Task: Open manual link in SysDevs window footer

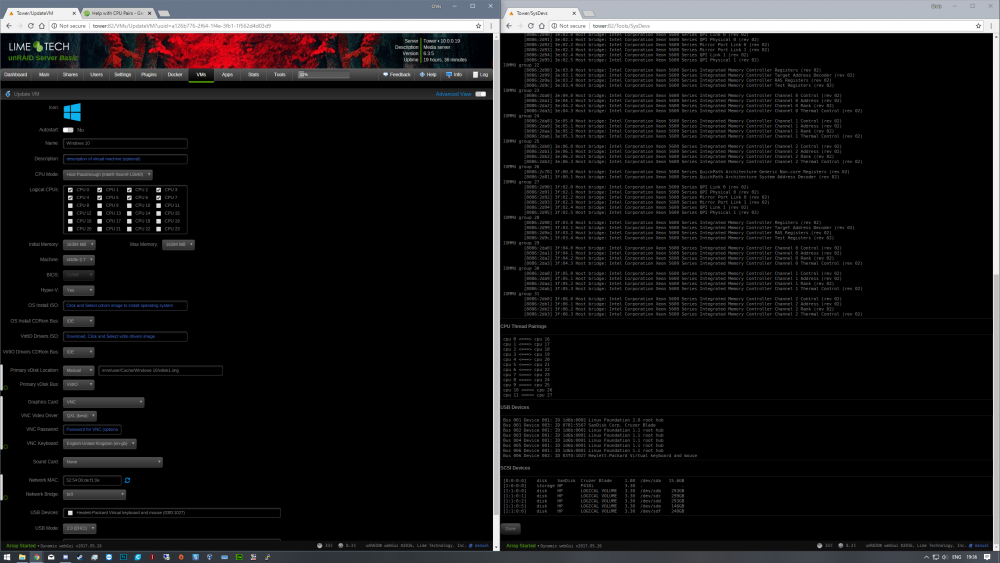Action: click(982, 546)
